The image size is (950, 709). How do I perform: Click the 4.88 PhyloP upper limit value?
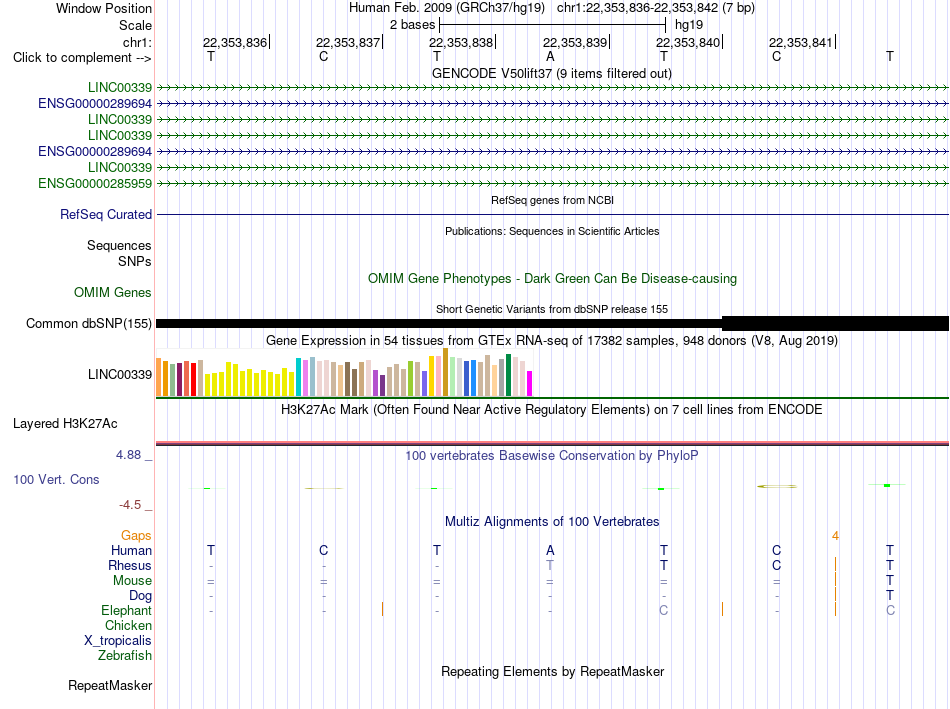pyautogui.click(x=128, y=454)
